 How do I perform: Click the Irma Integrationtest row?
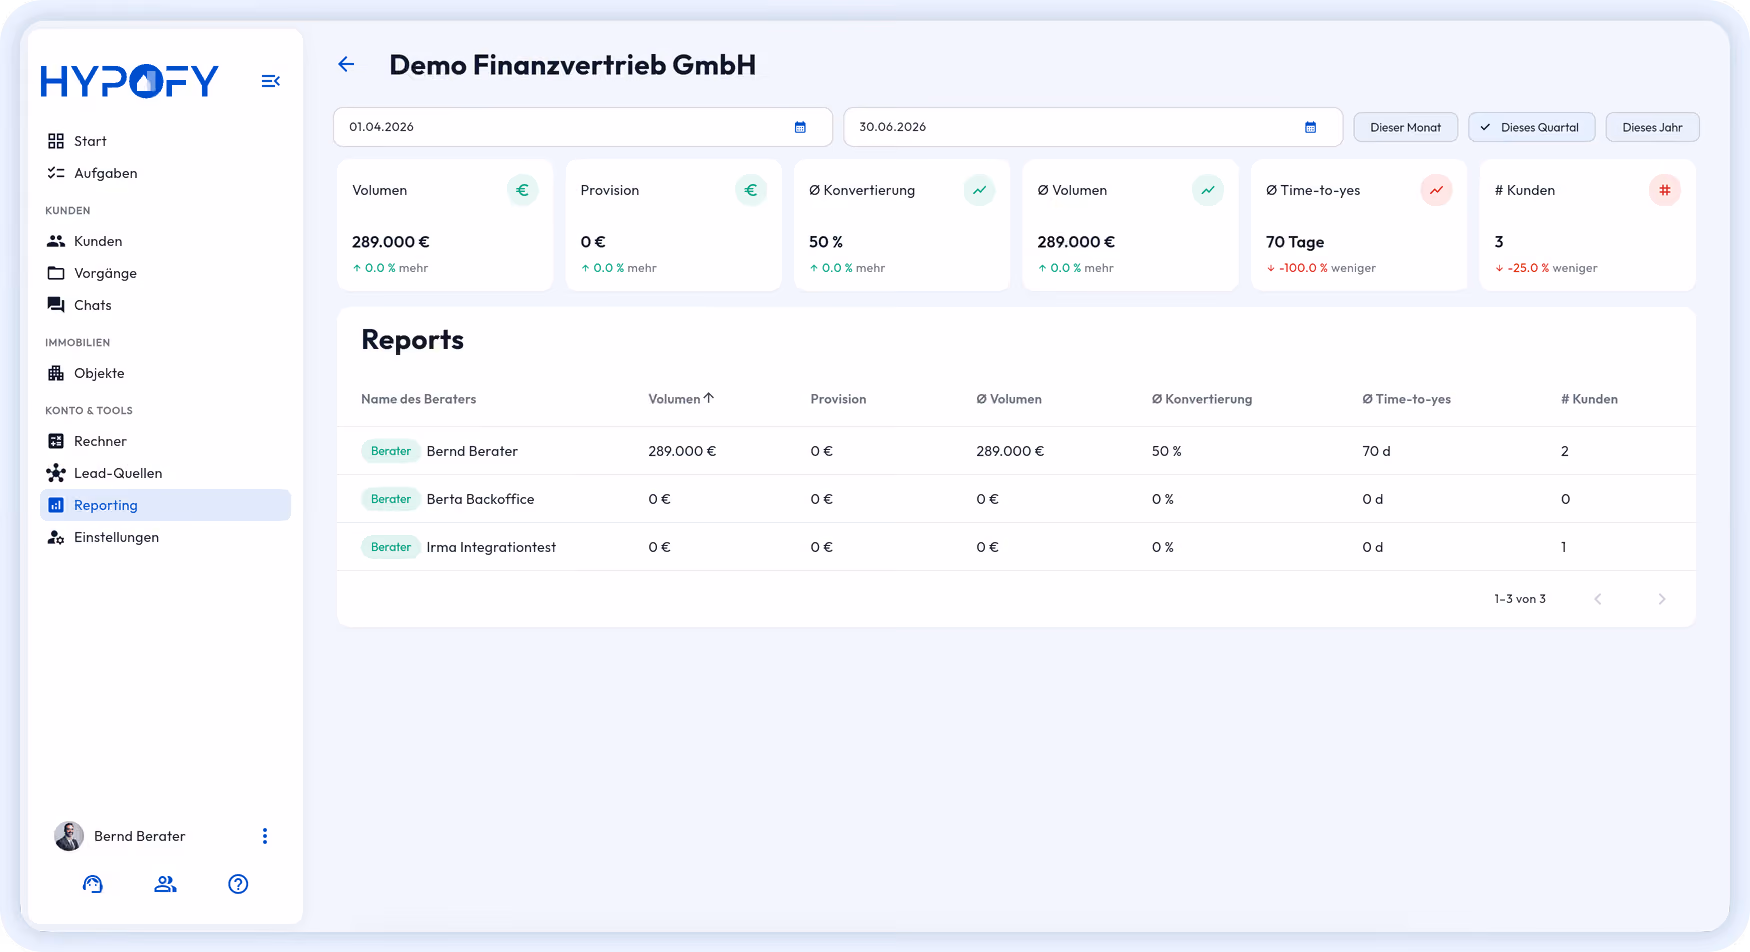tap(1016, 547)
